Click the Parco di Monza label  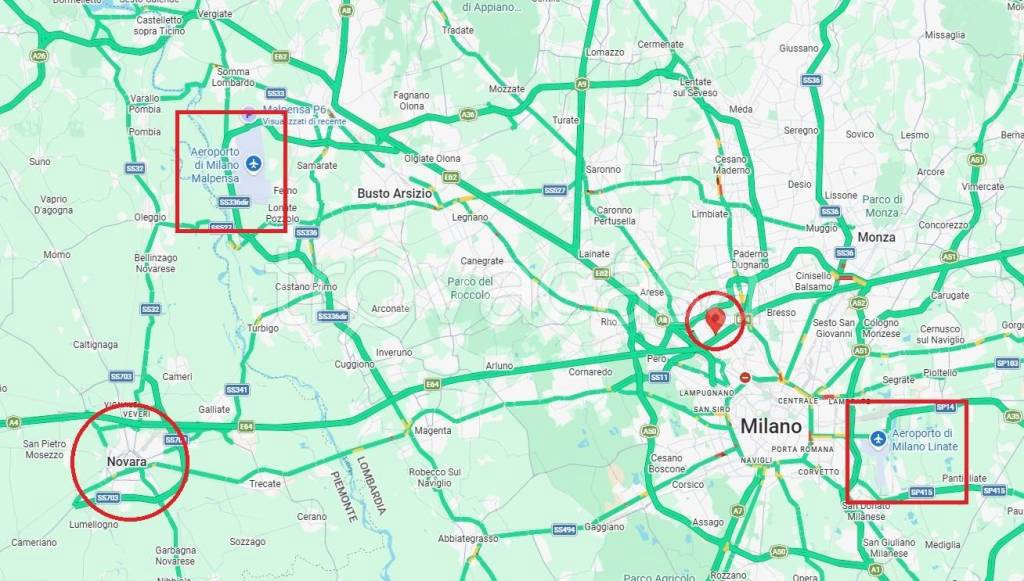(x=882, y=206)
